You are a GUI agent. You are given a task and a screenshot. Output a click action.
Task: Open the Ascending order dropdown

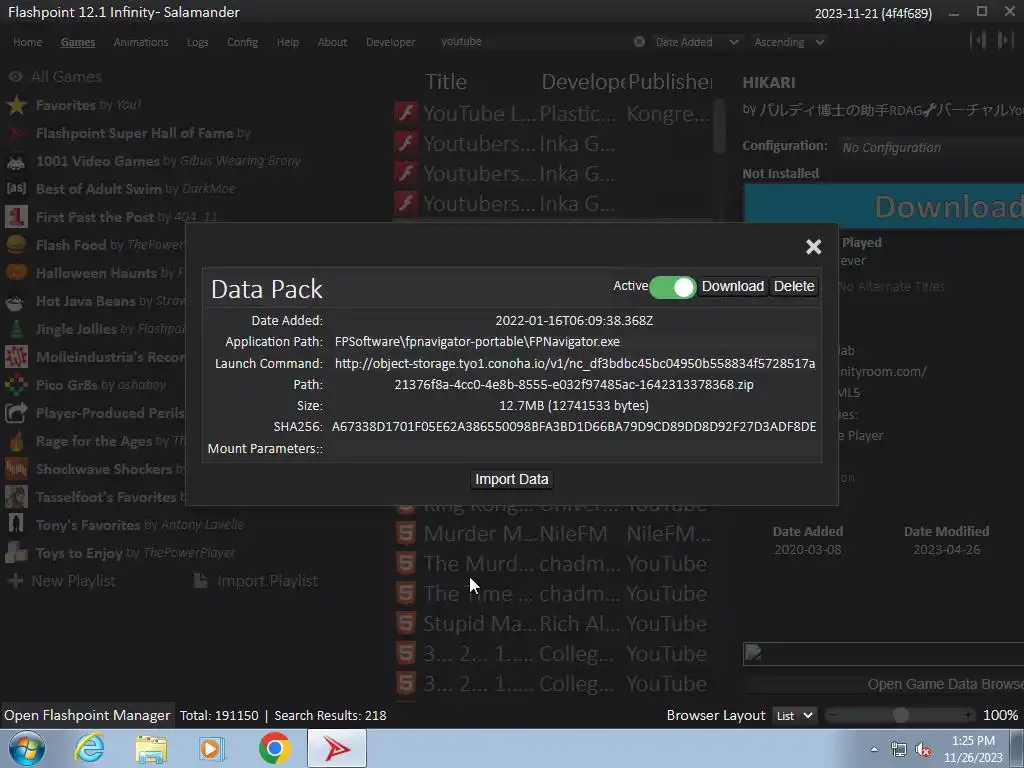point(788,42)
